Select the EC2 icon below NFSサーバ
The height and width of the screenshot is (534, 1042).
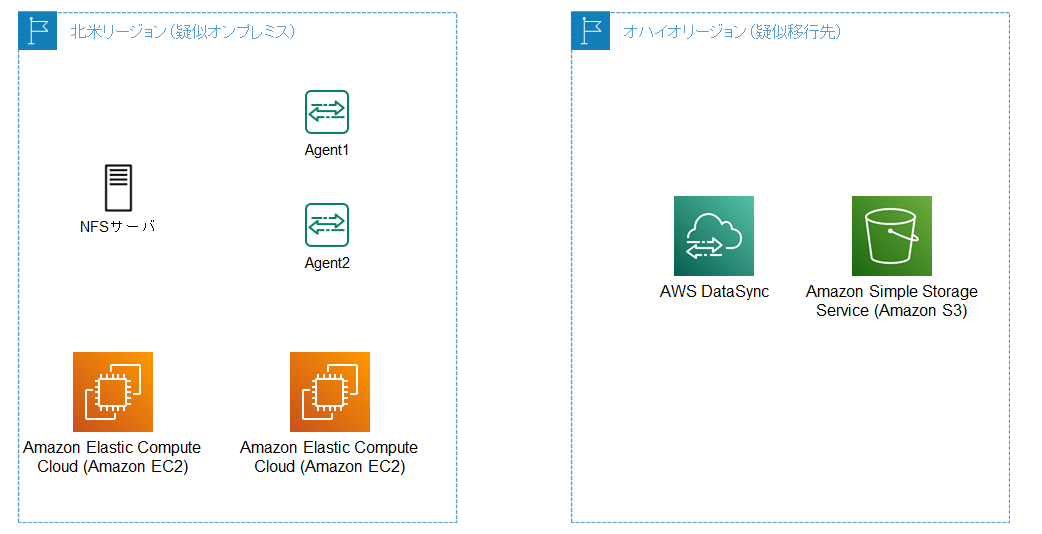[113, 392]
